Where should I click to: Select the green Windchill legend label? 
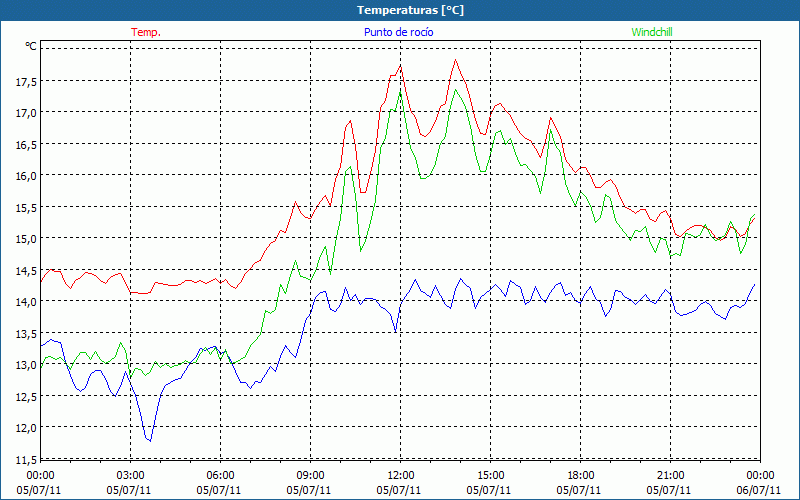pos(652,32)
